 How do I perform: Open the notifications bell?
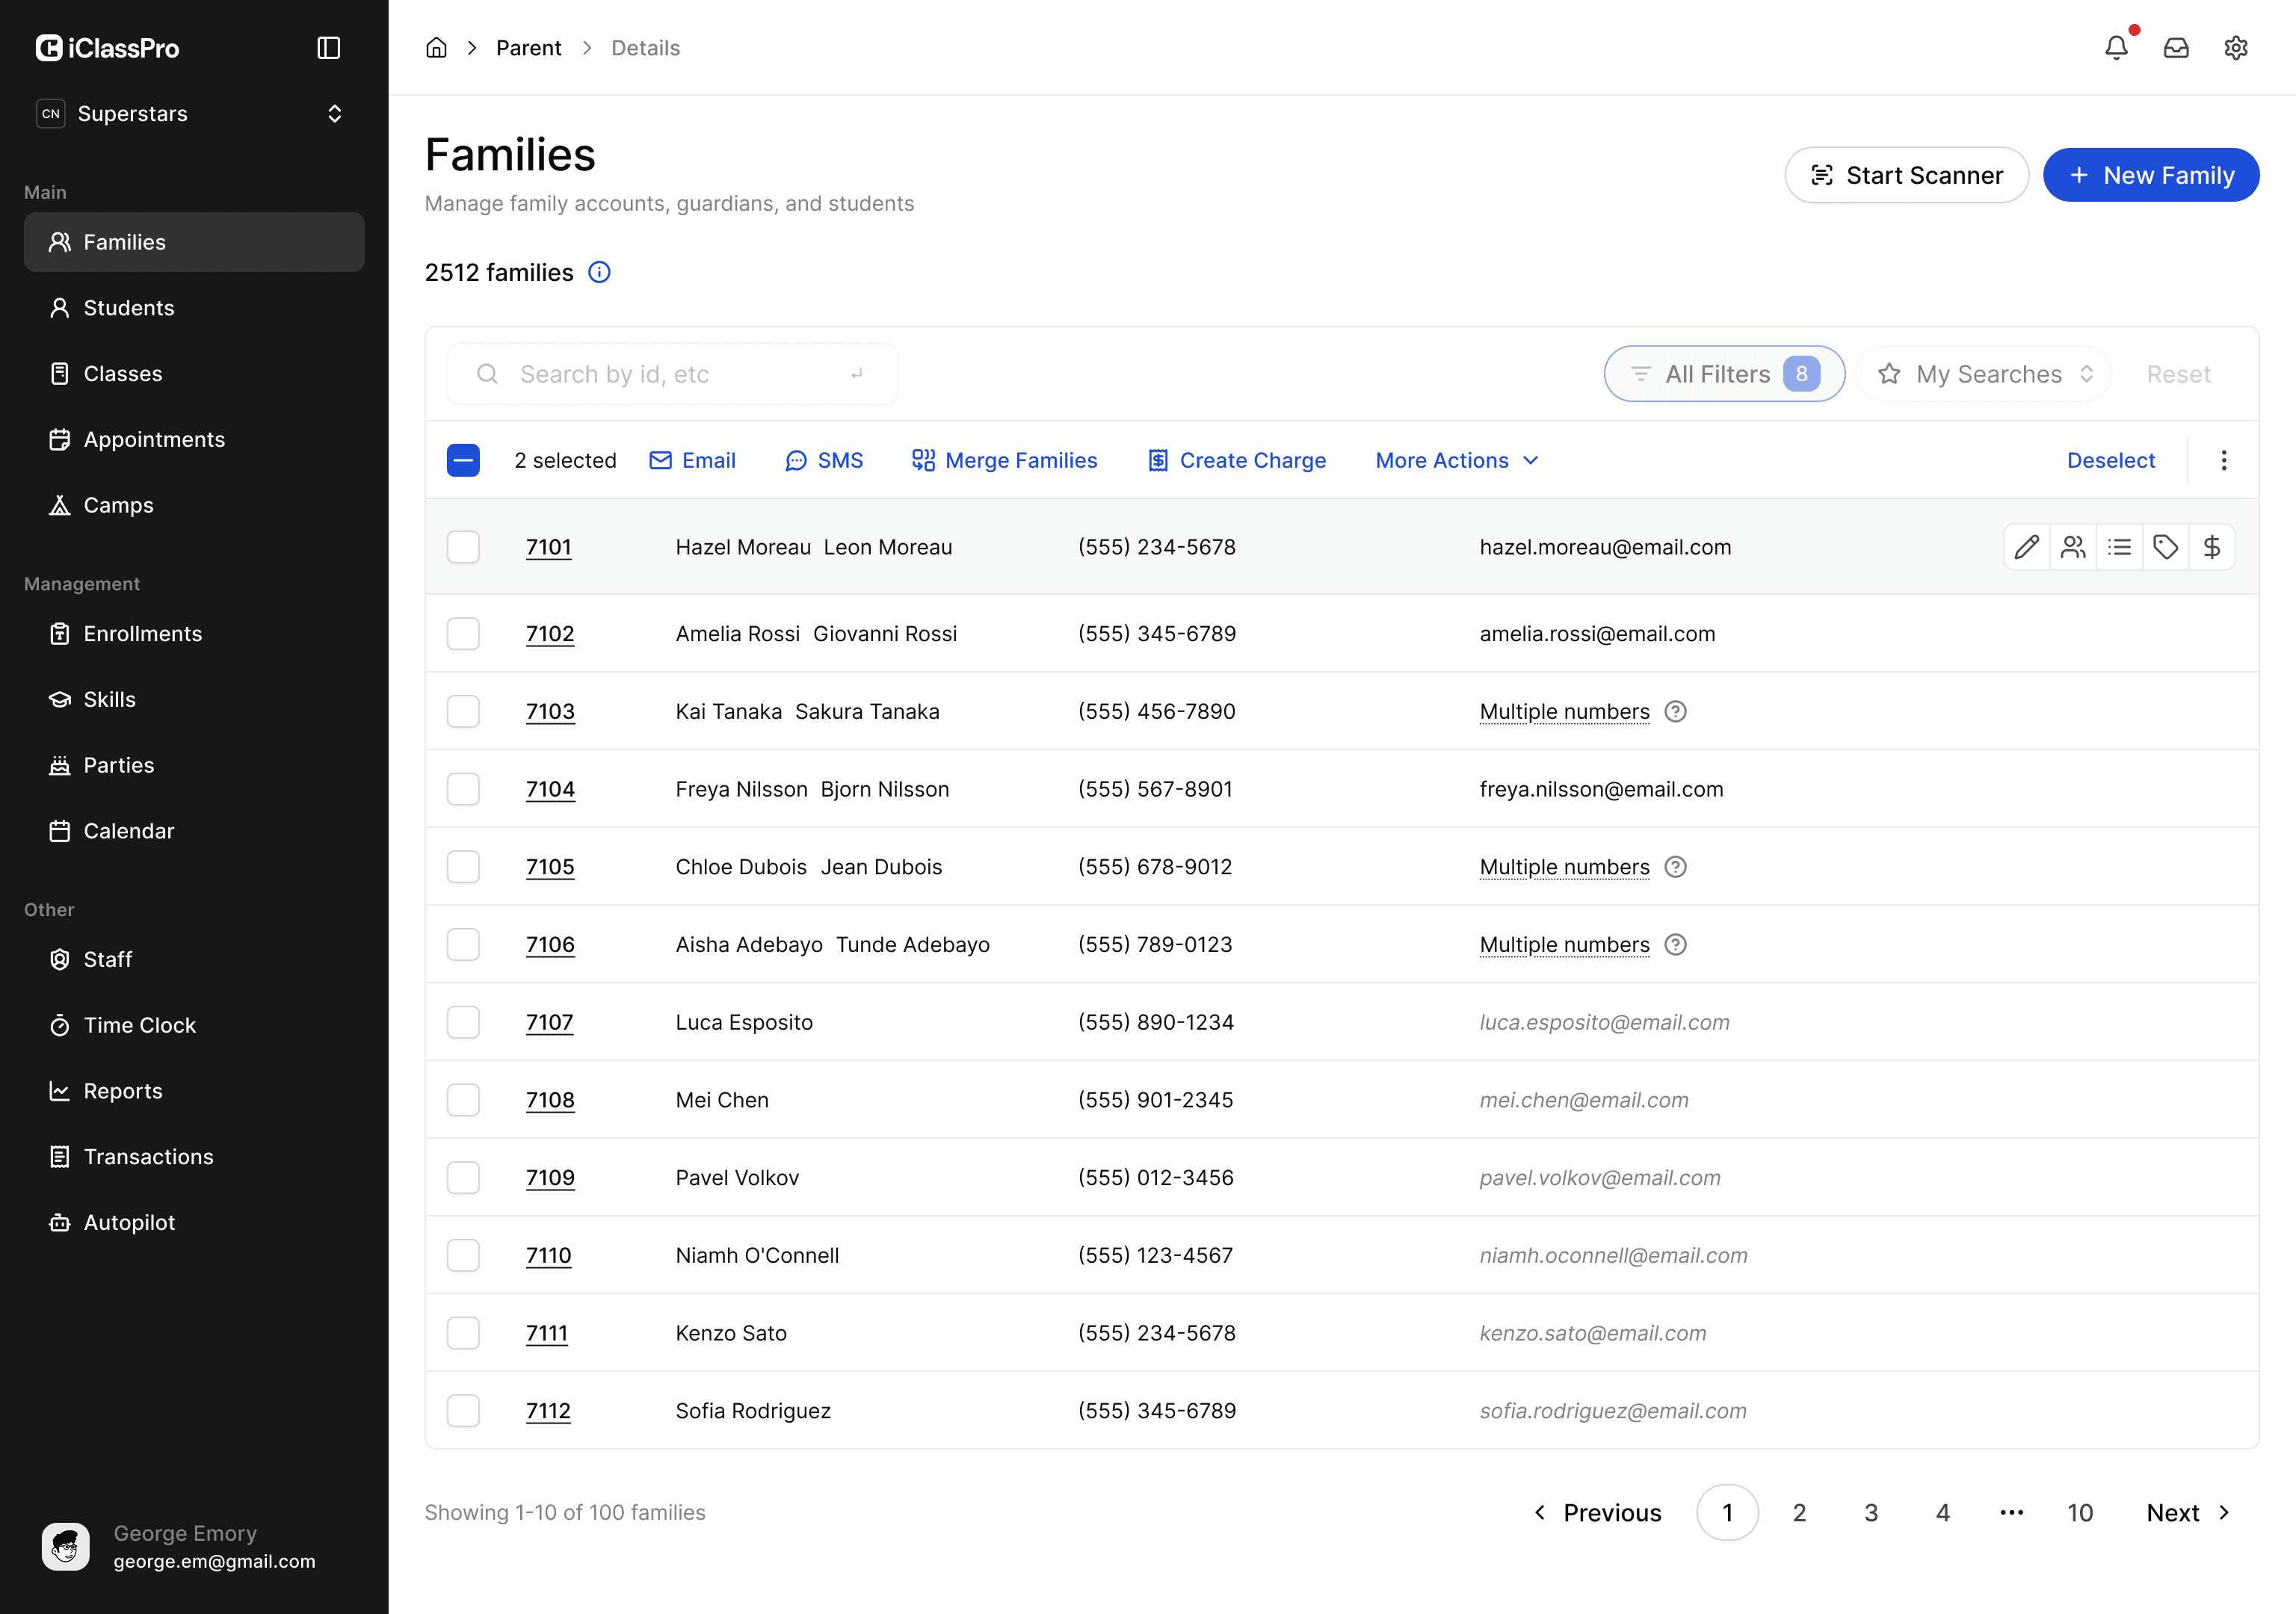point(2116,48)
